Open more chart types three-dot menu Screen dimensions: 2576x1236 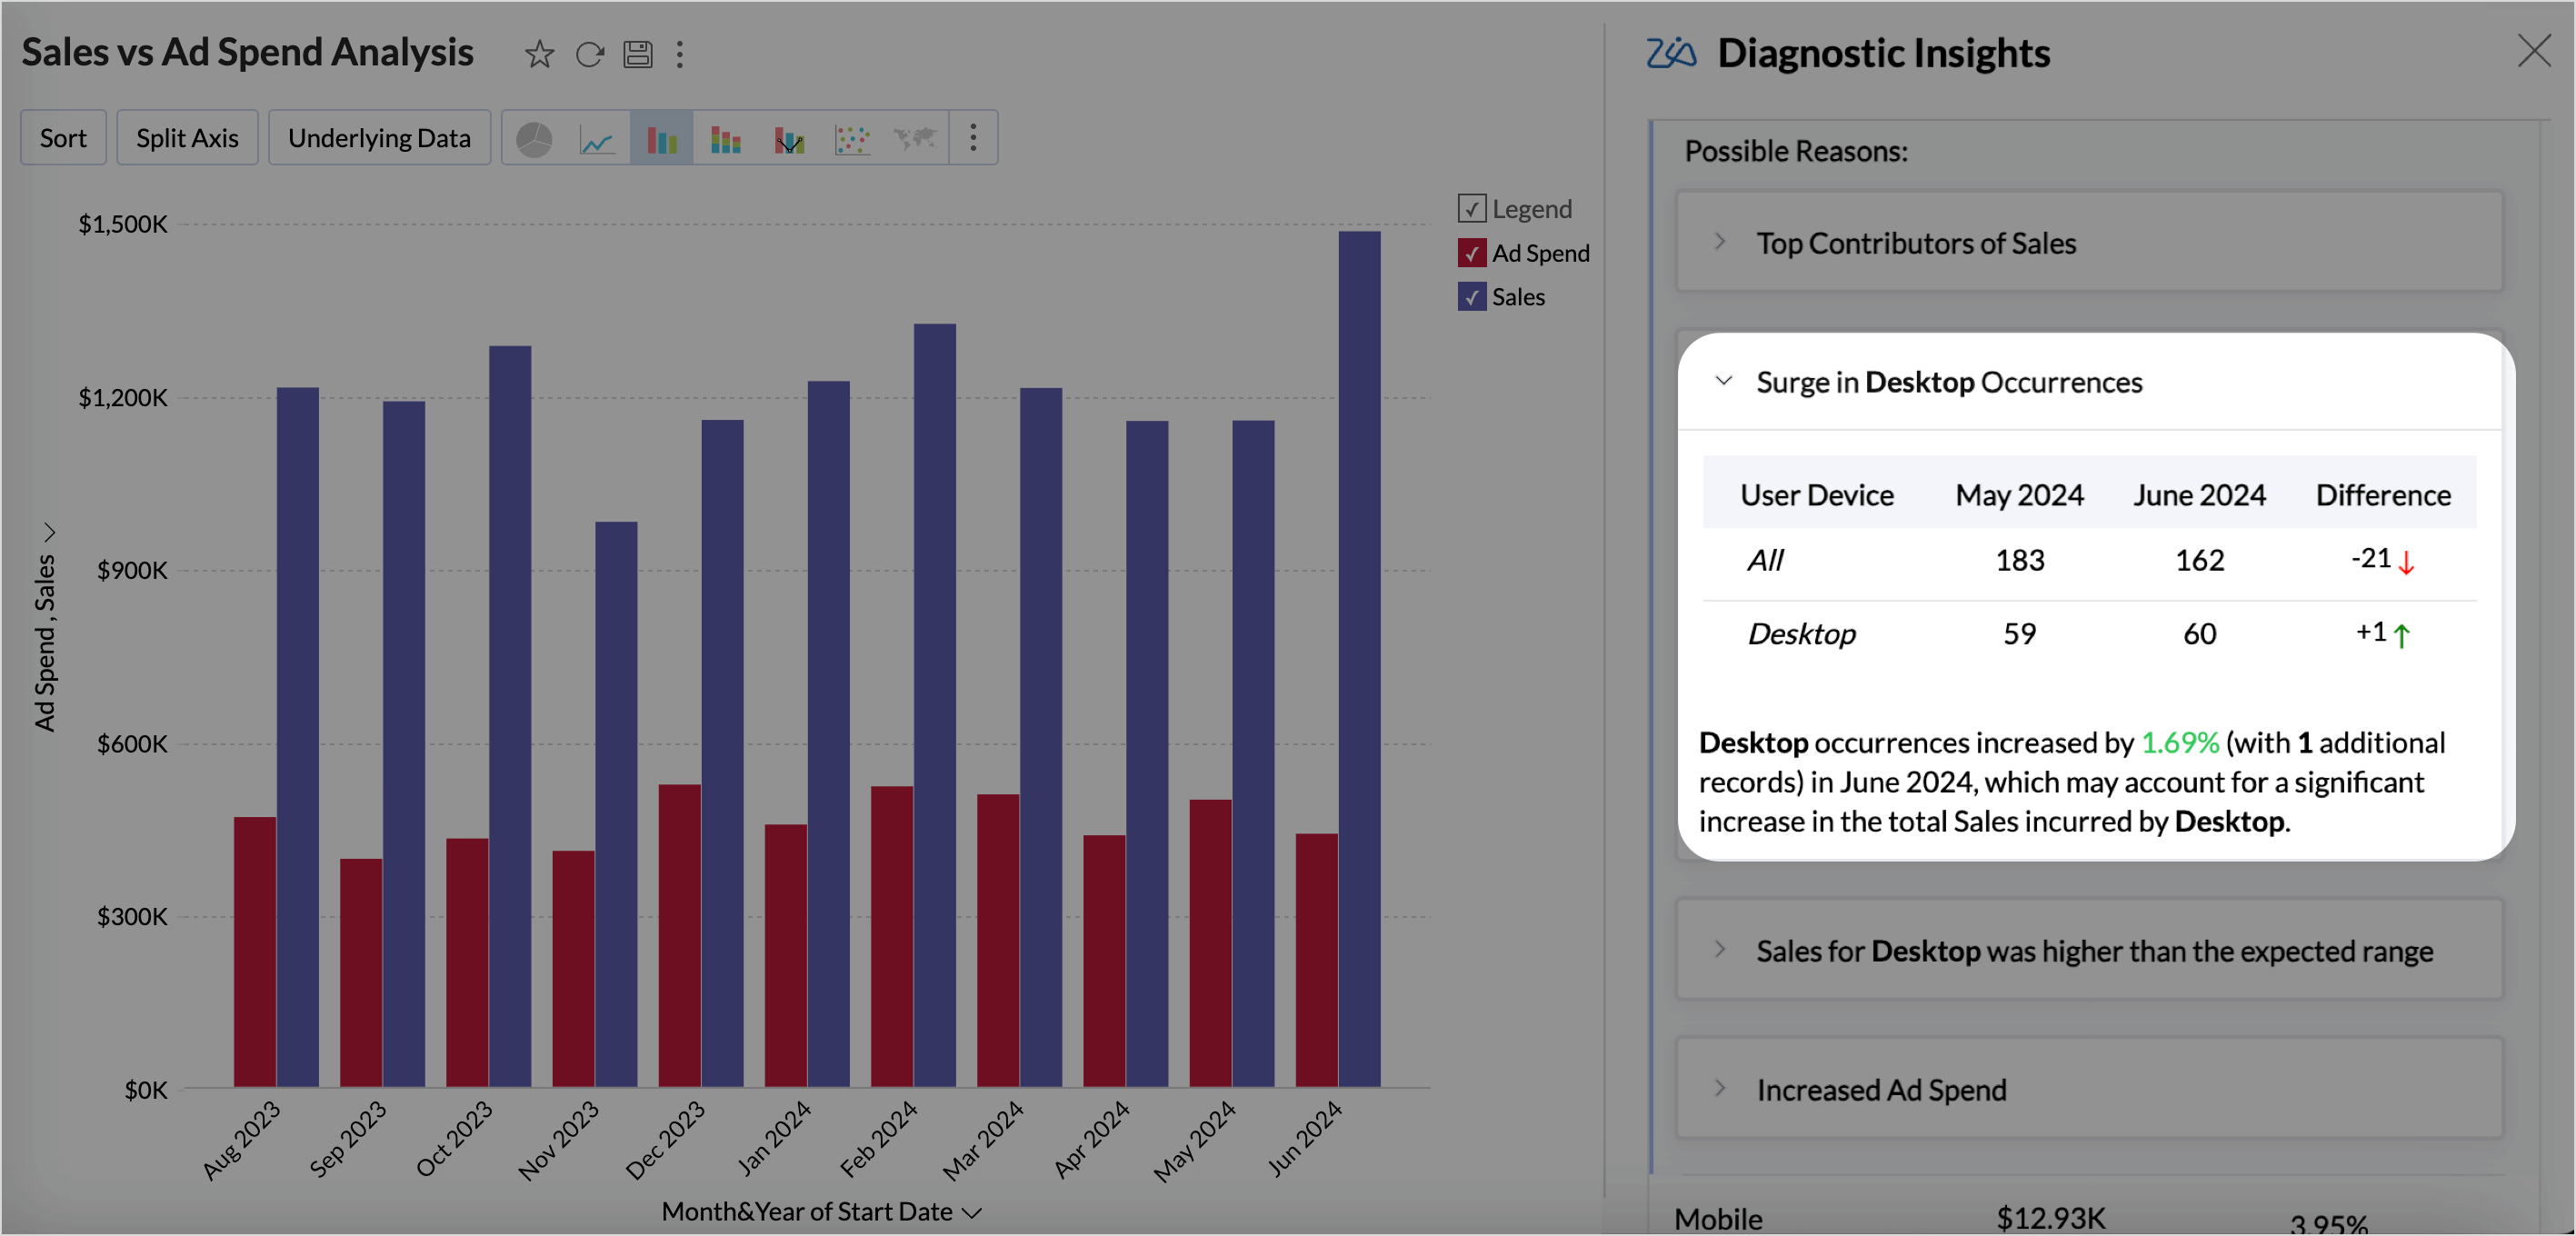point(973,138)
